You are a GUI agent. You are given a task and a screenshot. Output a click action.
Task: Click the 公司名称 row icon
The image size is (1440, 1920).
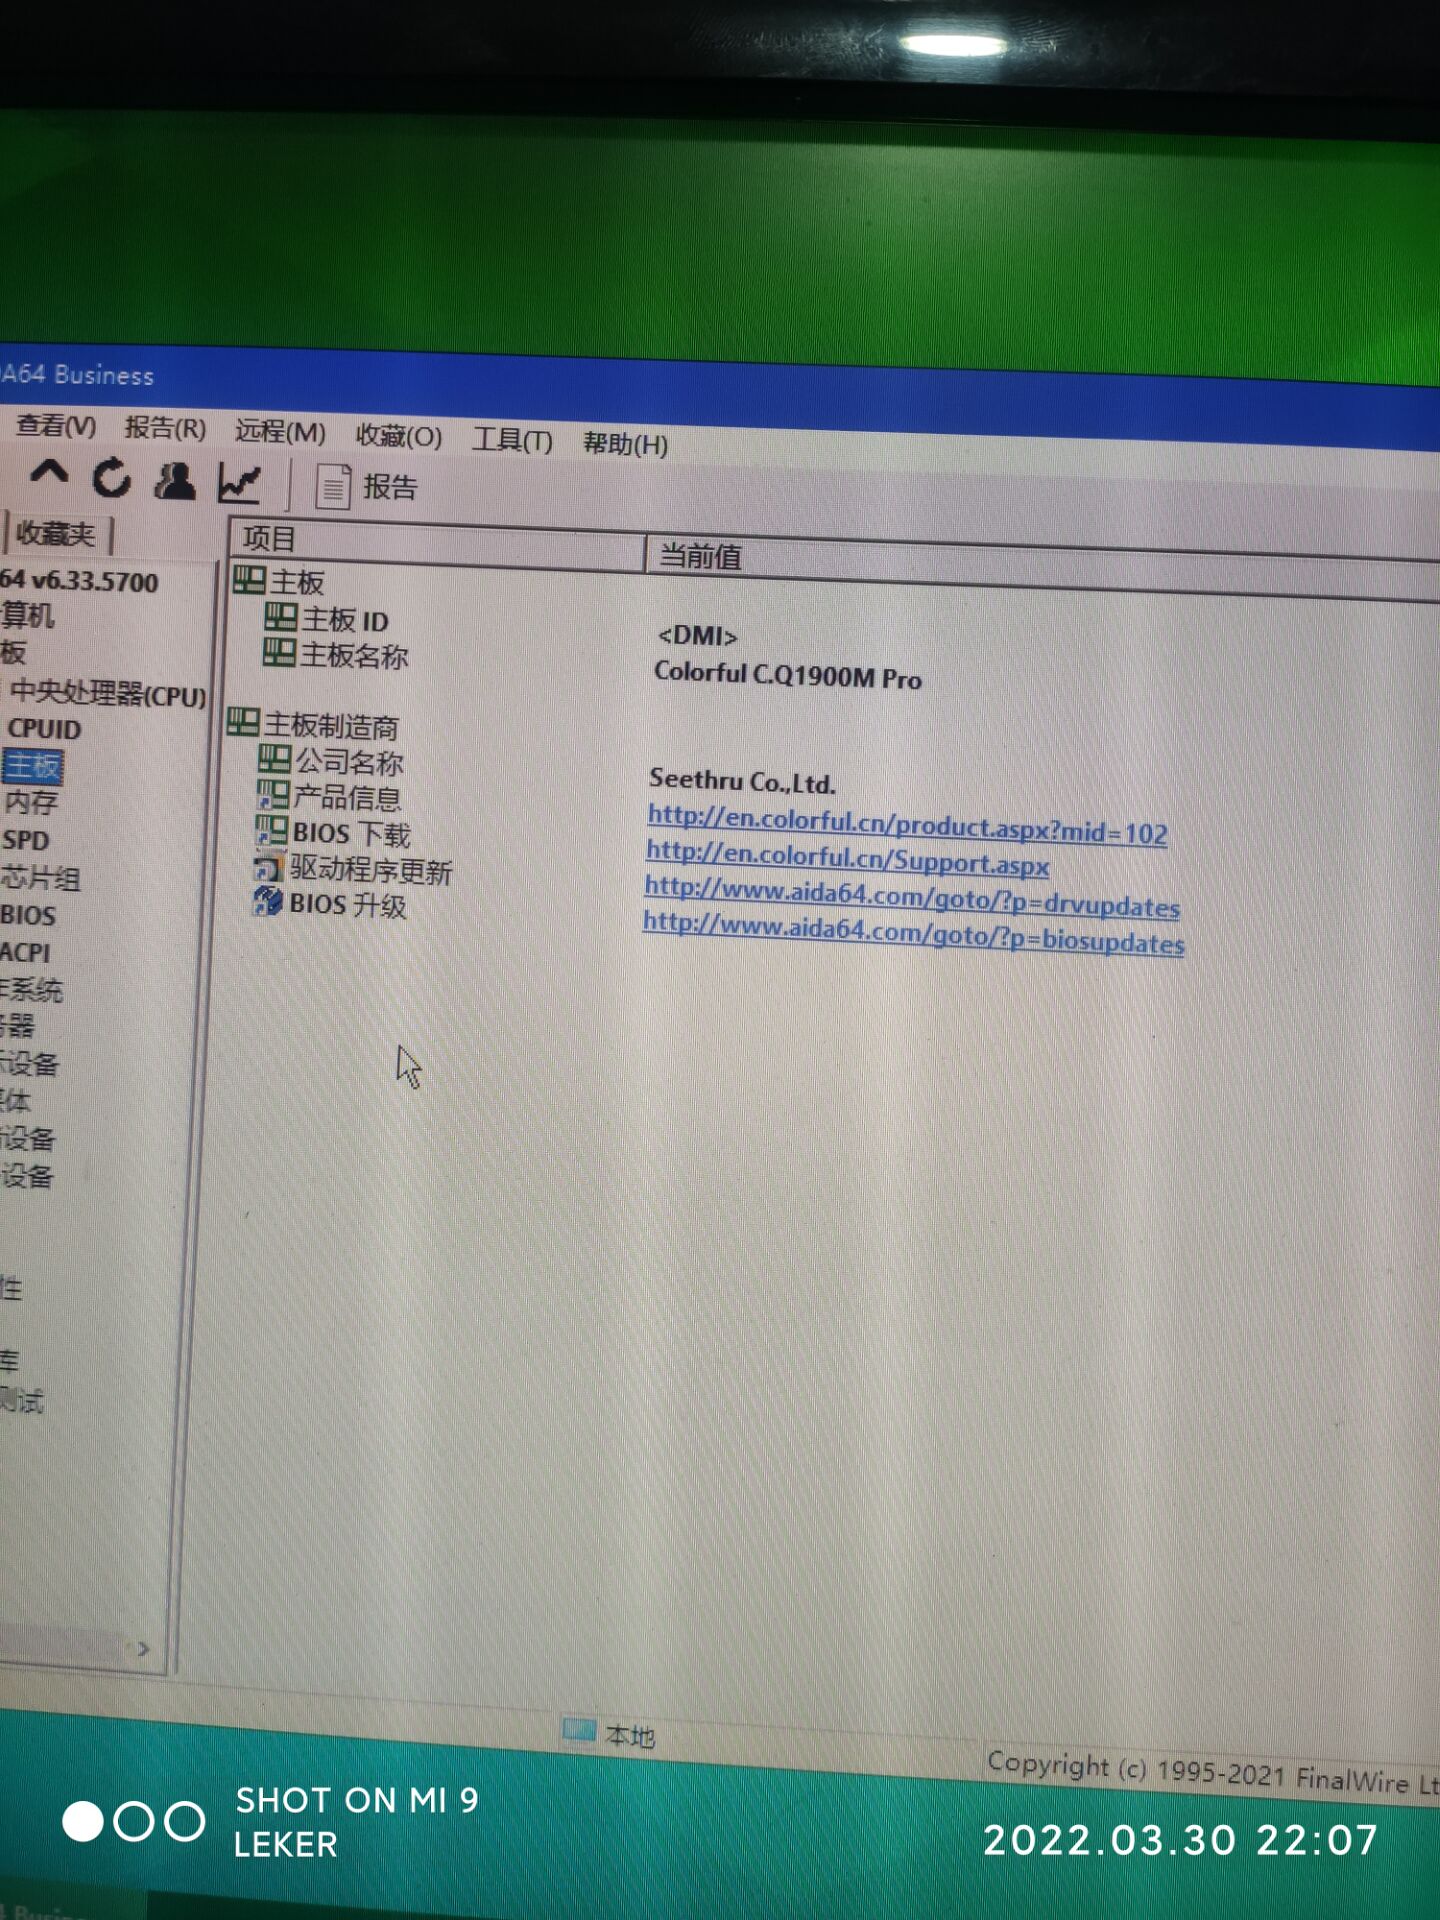275,759
